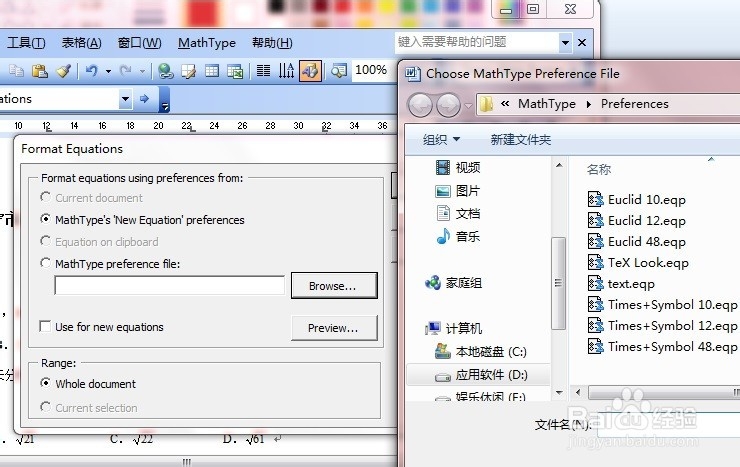Open 计算机 in navigation pane
This screenshot has height=467, width=740.
click(x=453, y=328)
